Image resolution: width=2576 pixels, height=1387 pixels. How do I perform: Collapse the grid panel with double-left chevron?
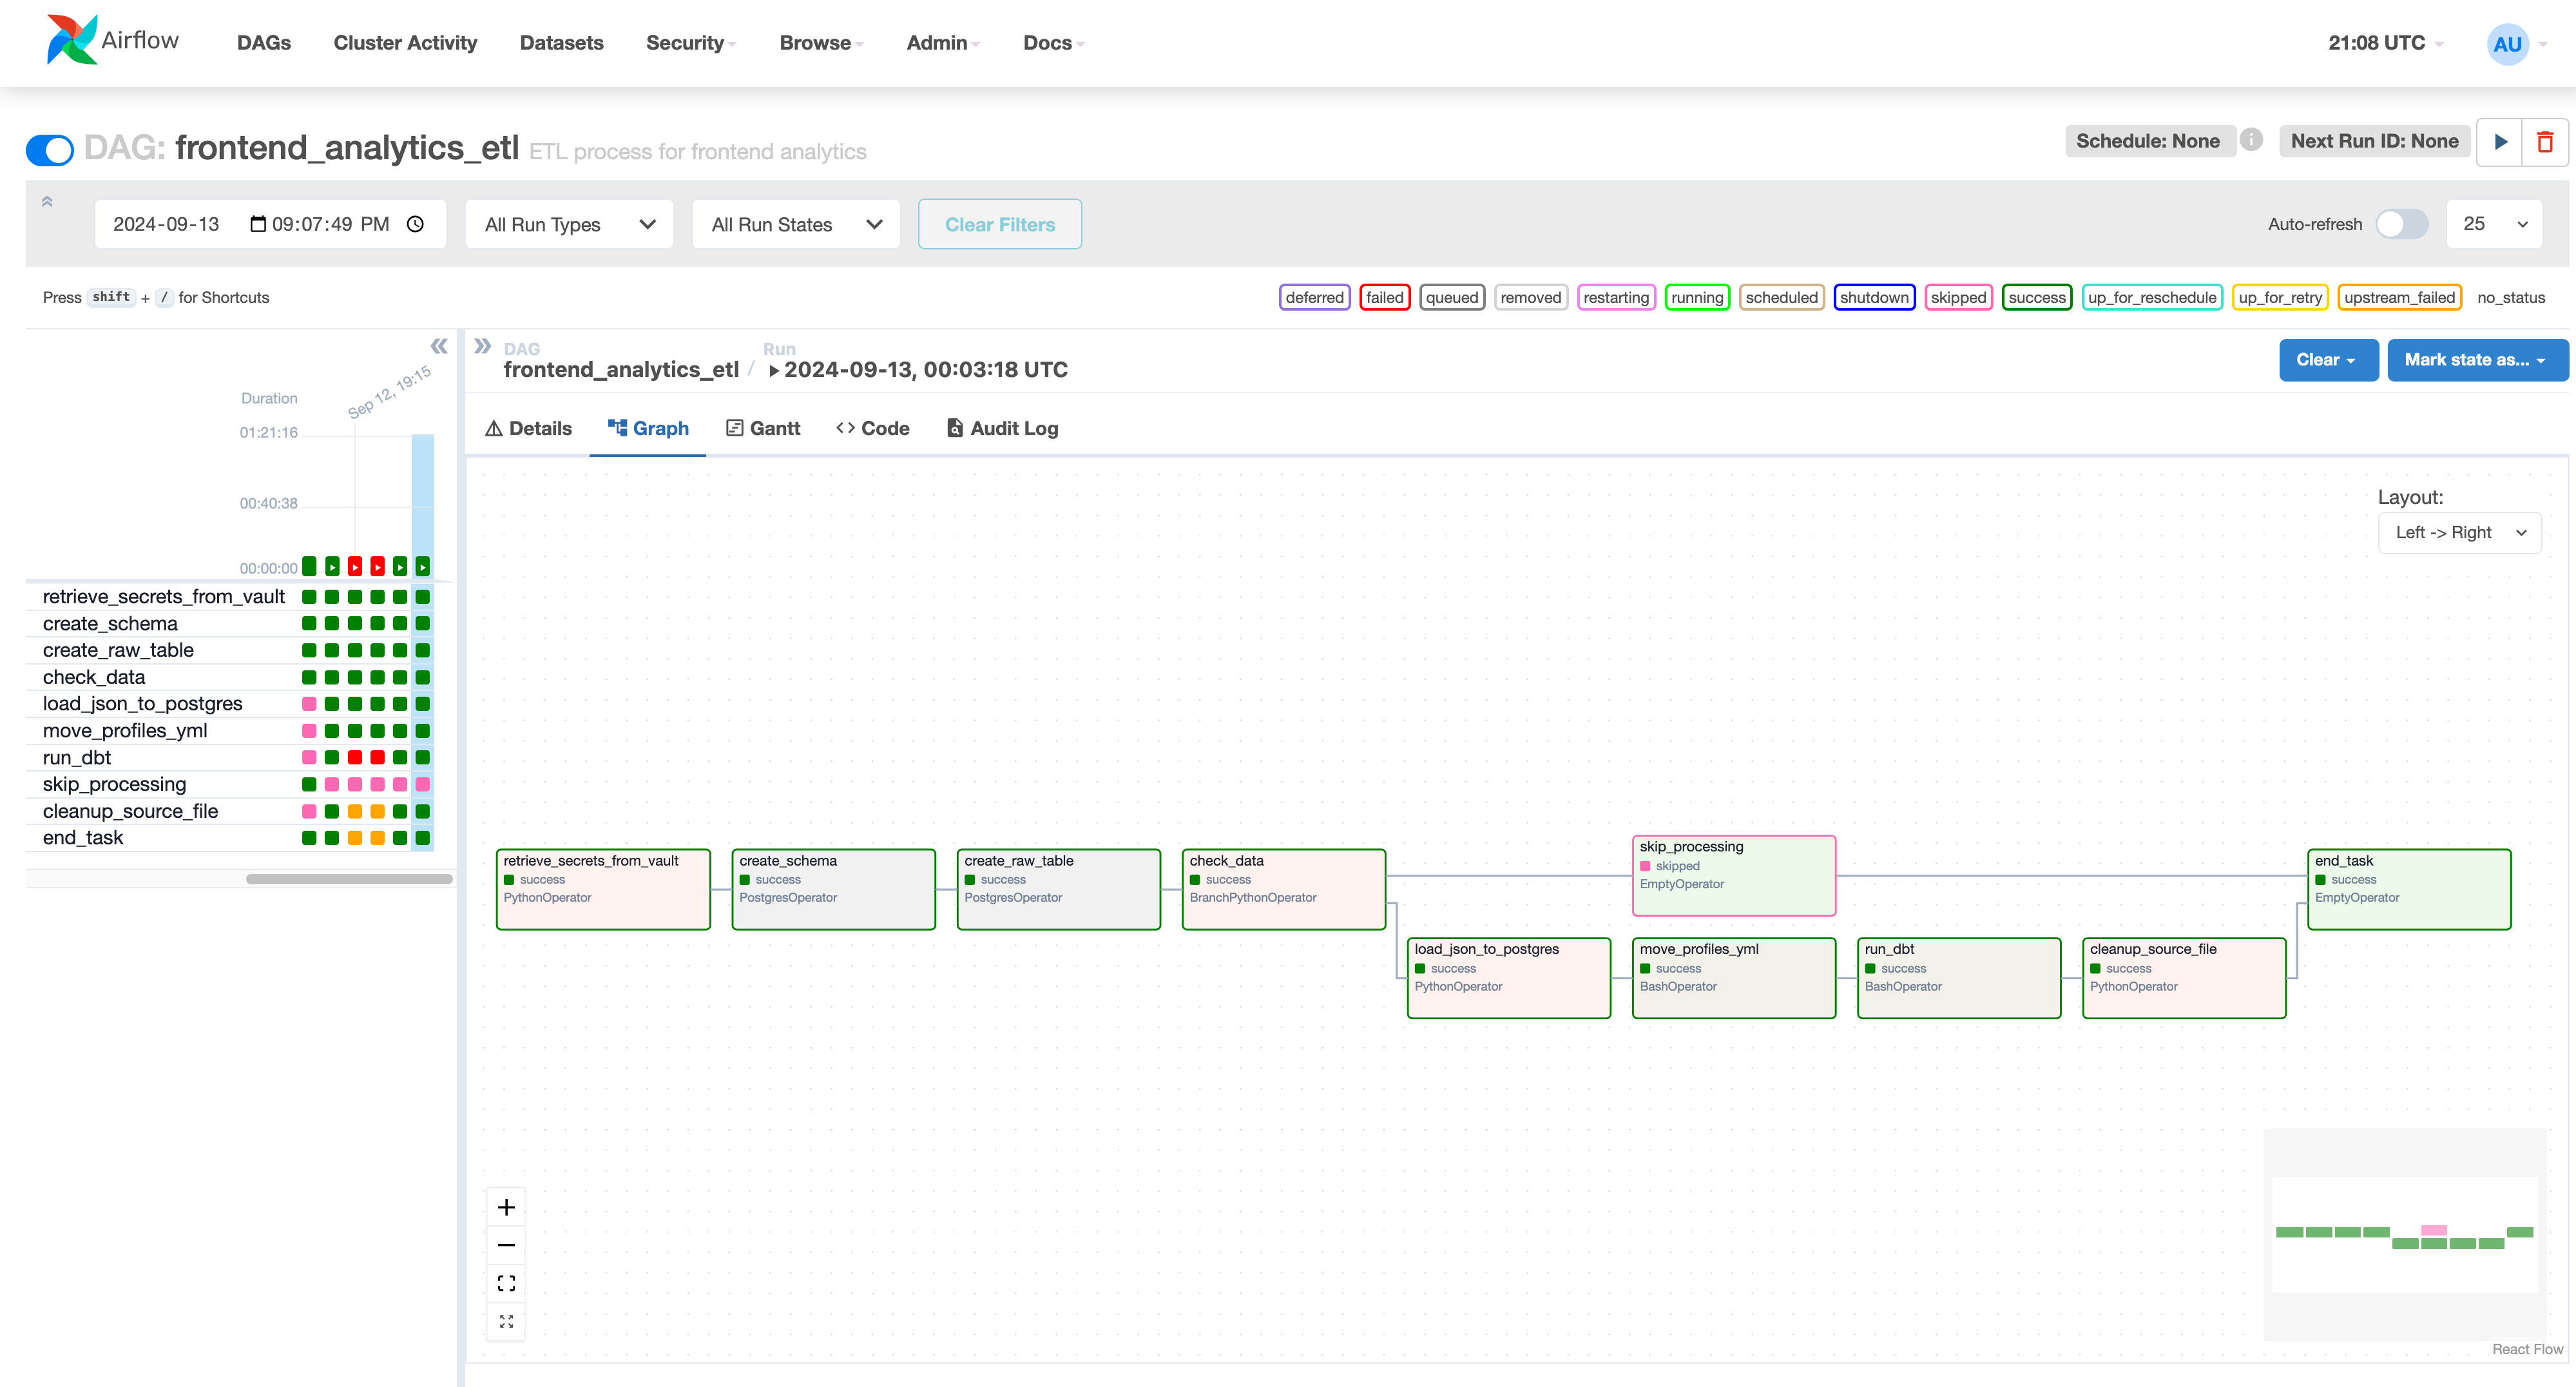(438, 346)
